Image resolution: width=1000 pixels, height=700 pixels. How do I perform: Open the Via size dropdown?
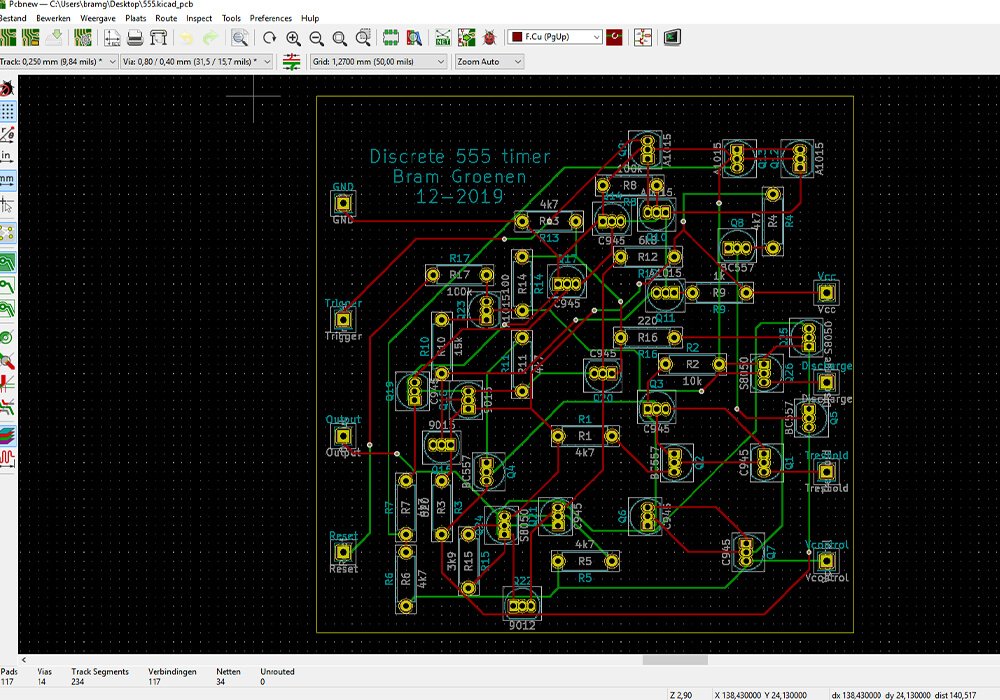click(197, 62)
